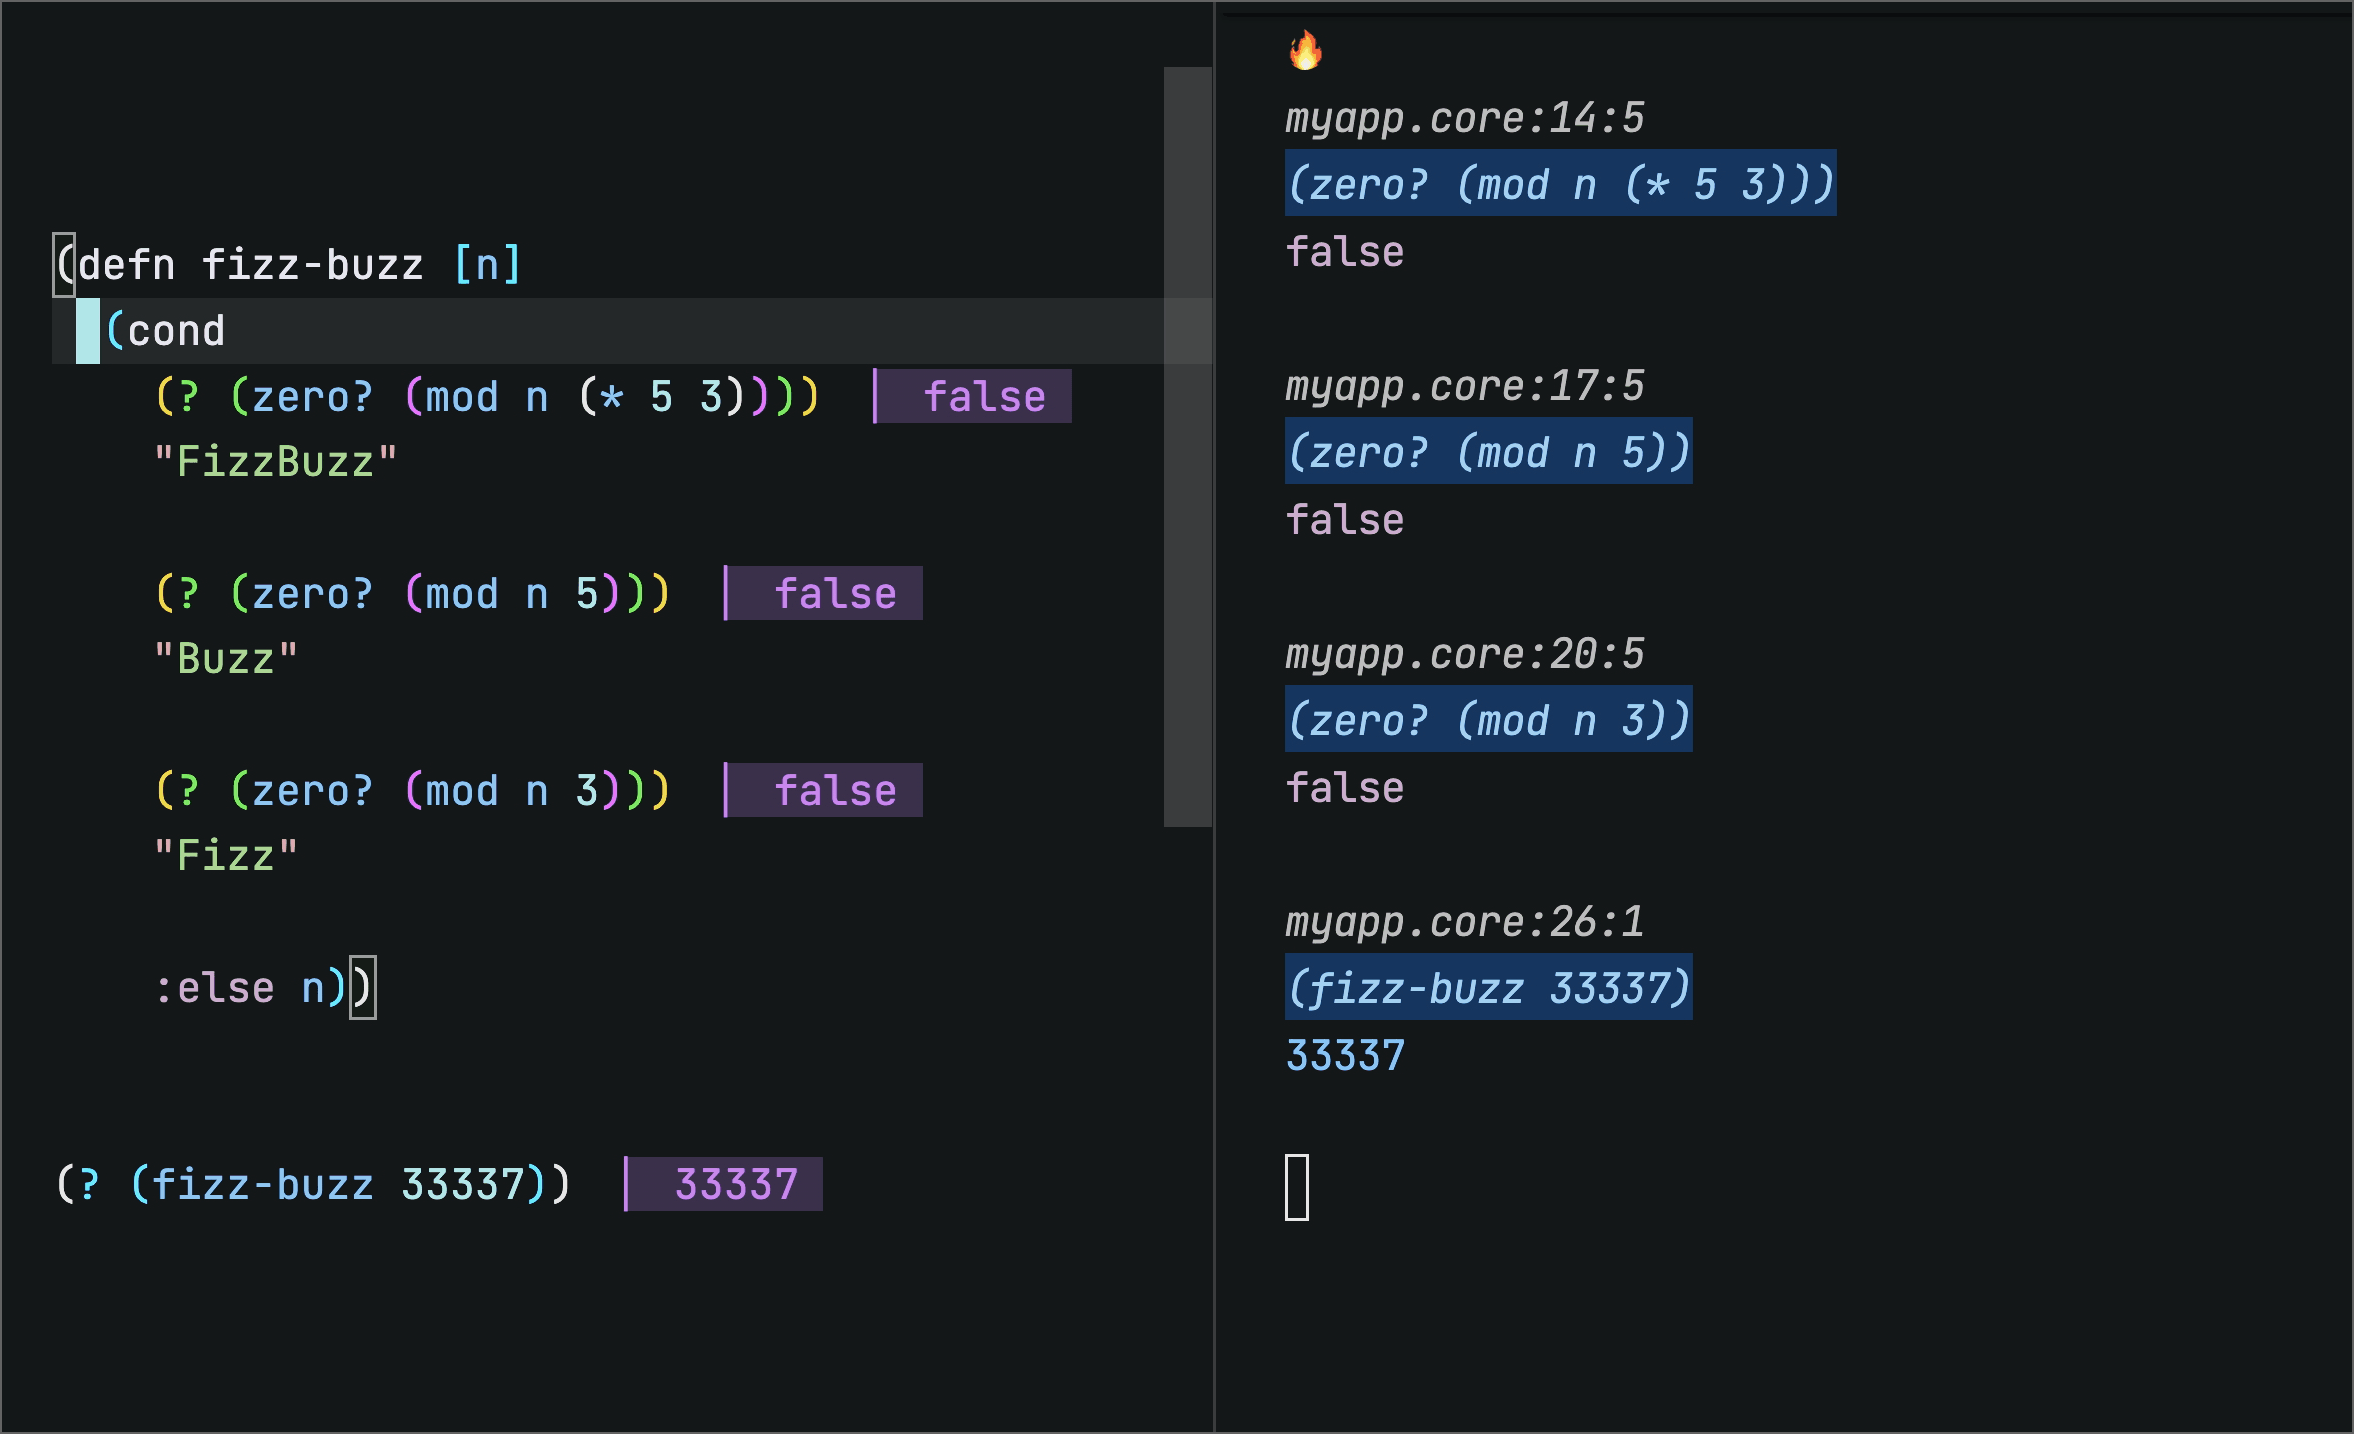Click false value under myapp.core:17:5

pos(1345,520)
